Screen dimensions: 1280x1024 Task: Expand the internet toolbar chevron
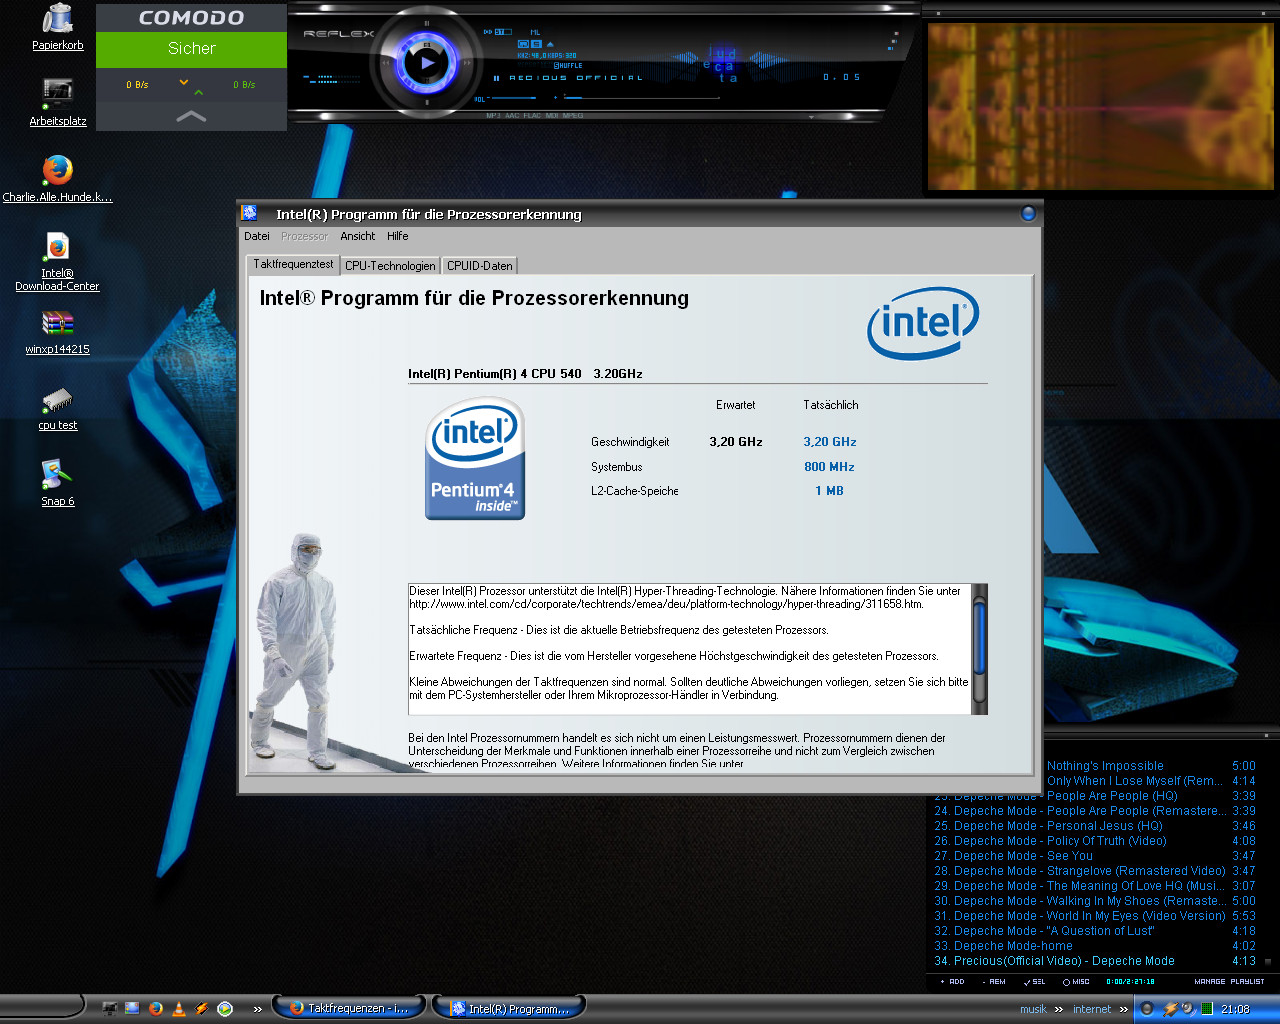(1123, 1010)
